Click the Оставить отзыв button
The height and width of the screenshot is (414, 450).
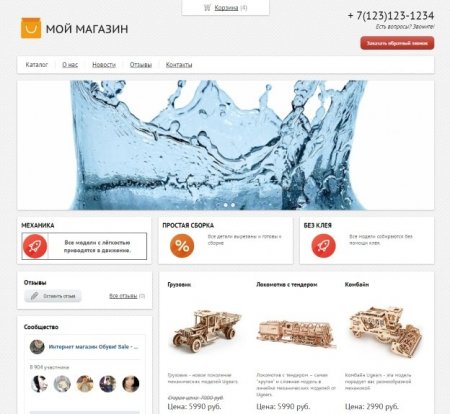53,296
